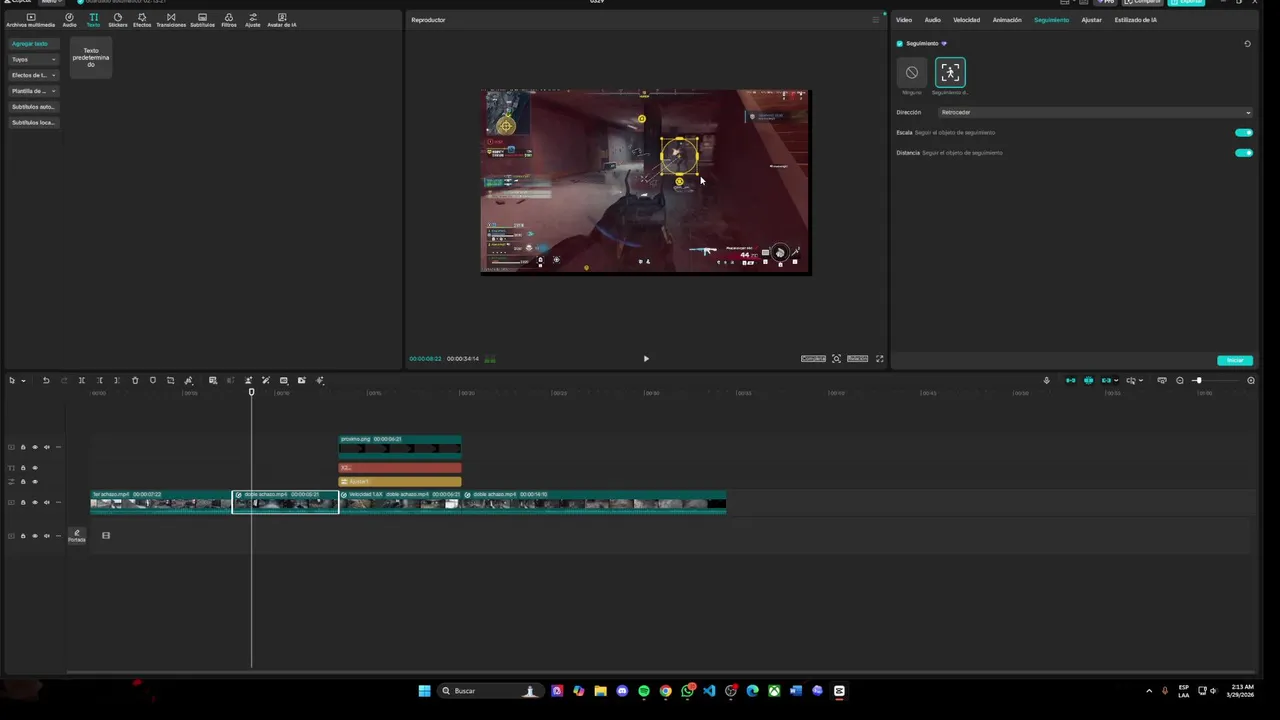This screenshot has height=720, width=1280.
Task: Open the Transiciones panel
Action: (x=171, y=20)
